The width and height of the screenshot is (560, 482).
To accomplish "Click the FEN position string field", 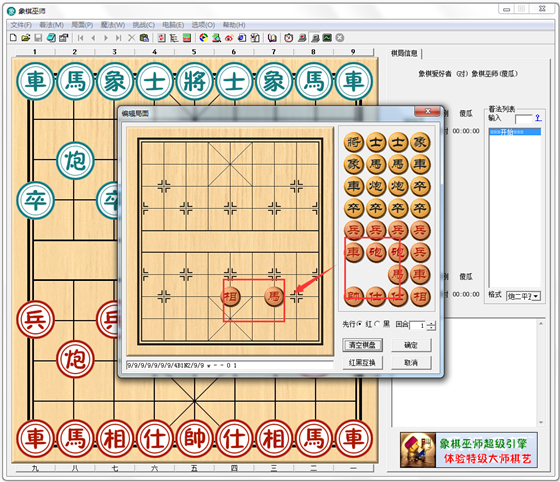I will click(230, 365).
